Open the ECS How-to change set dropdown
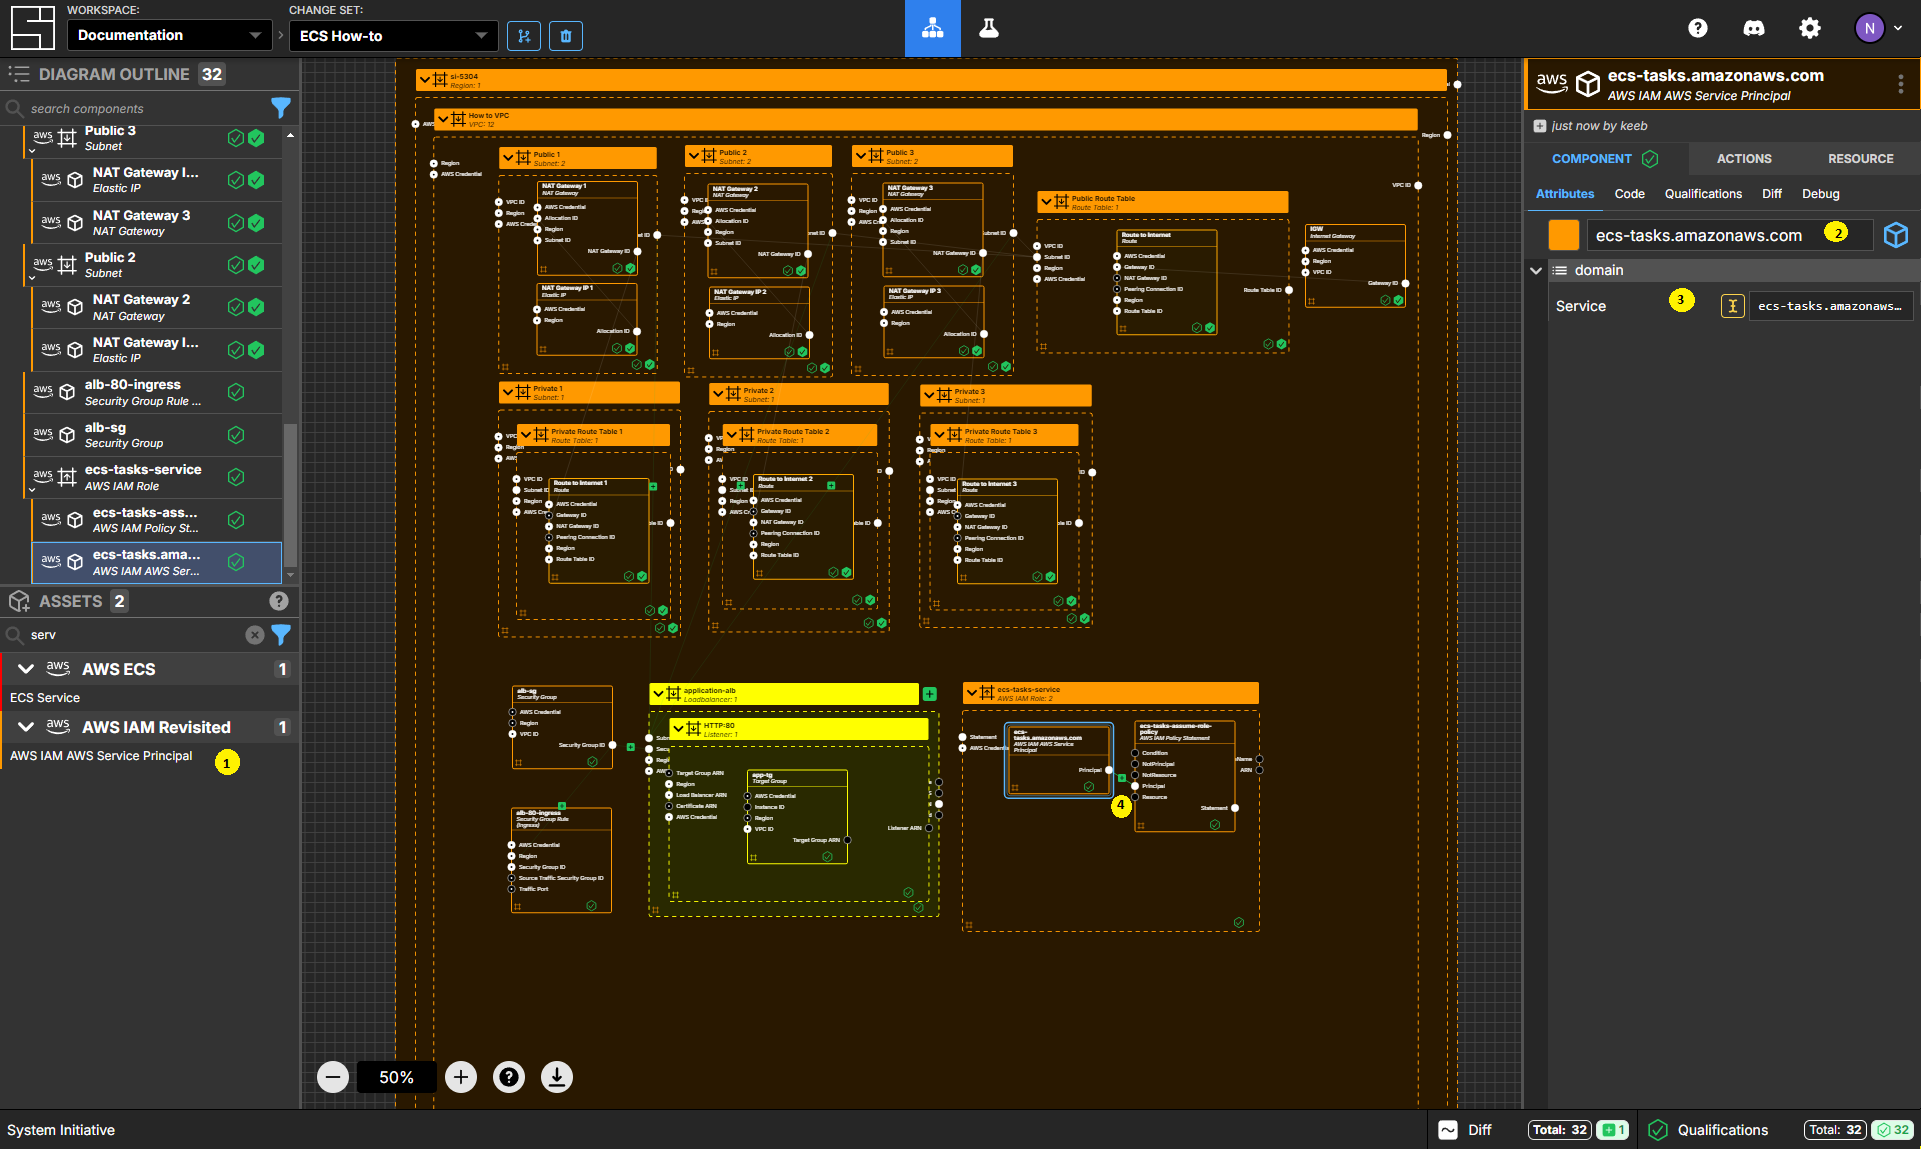 point(394,36)
